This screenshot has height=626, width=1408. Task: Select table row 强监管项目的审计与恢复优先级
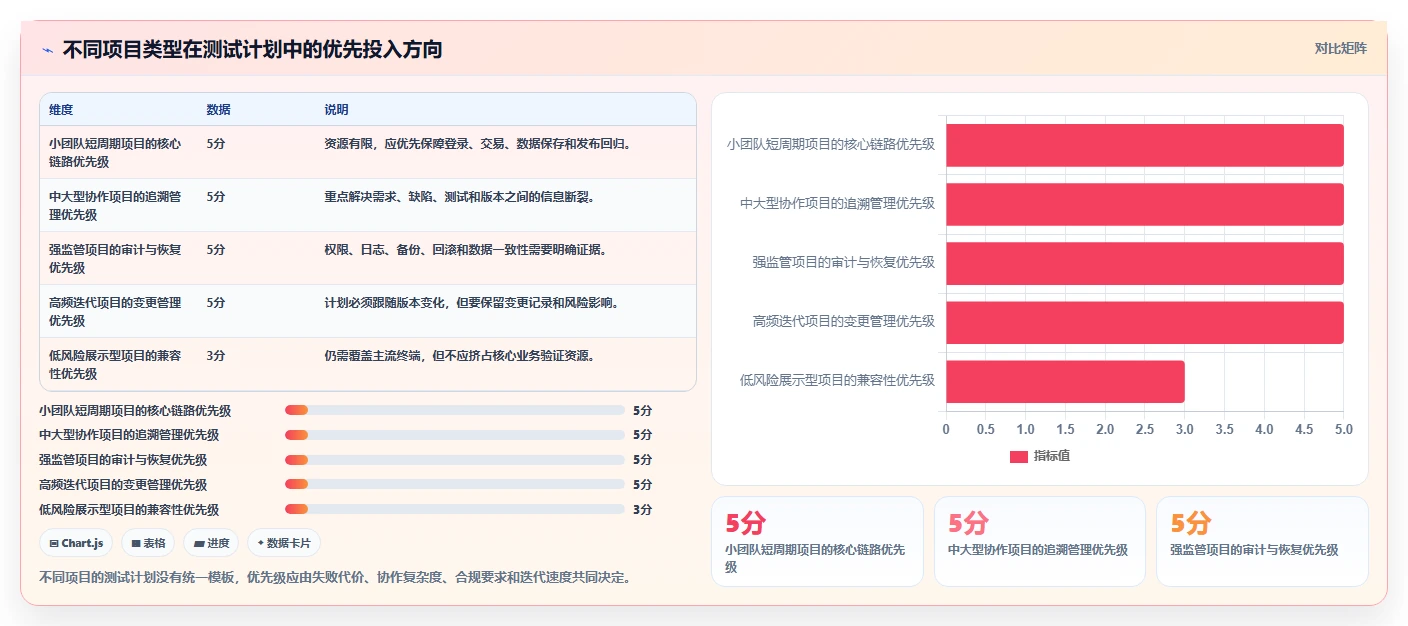(368, 258)
